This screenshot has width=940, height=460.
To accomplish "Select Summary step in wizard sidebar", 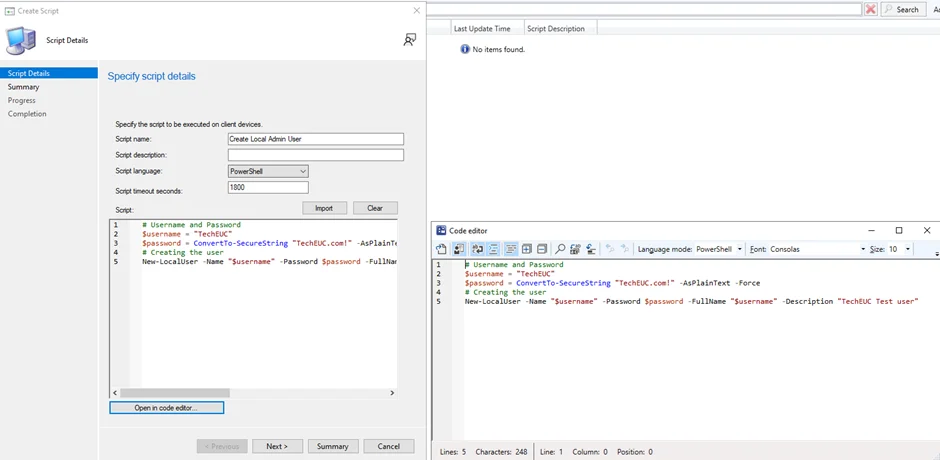I will pyautogui.click(x=23, y=87).
